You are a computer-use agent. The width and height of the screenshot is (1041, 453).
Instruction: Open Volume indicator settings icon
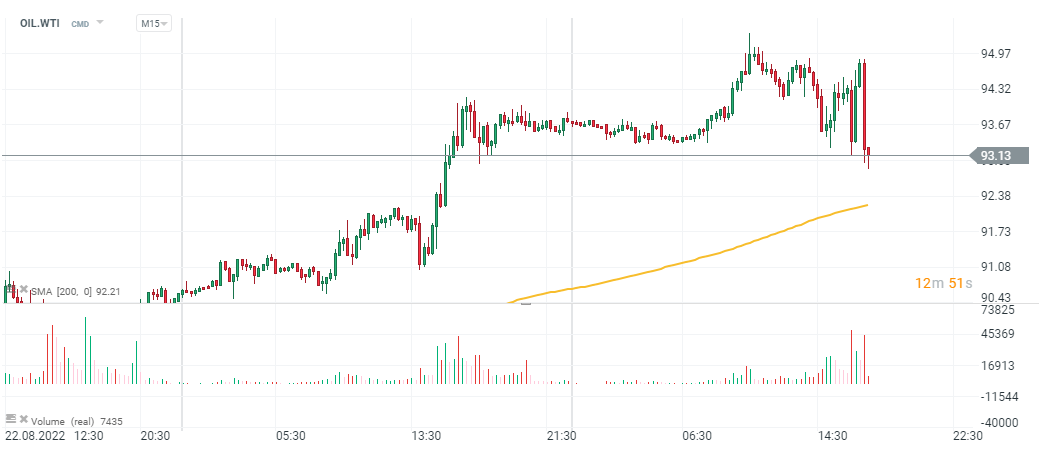(10, 418)
